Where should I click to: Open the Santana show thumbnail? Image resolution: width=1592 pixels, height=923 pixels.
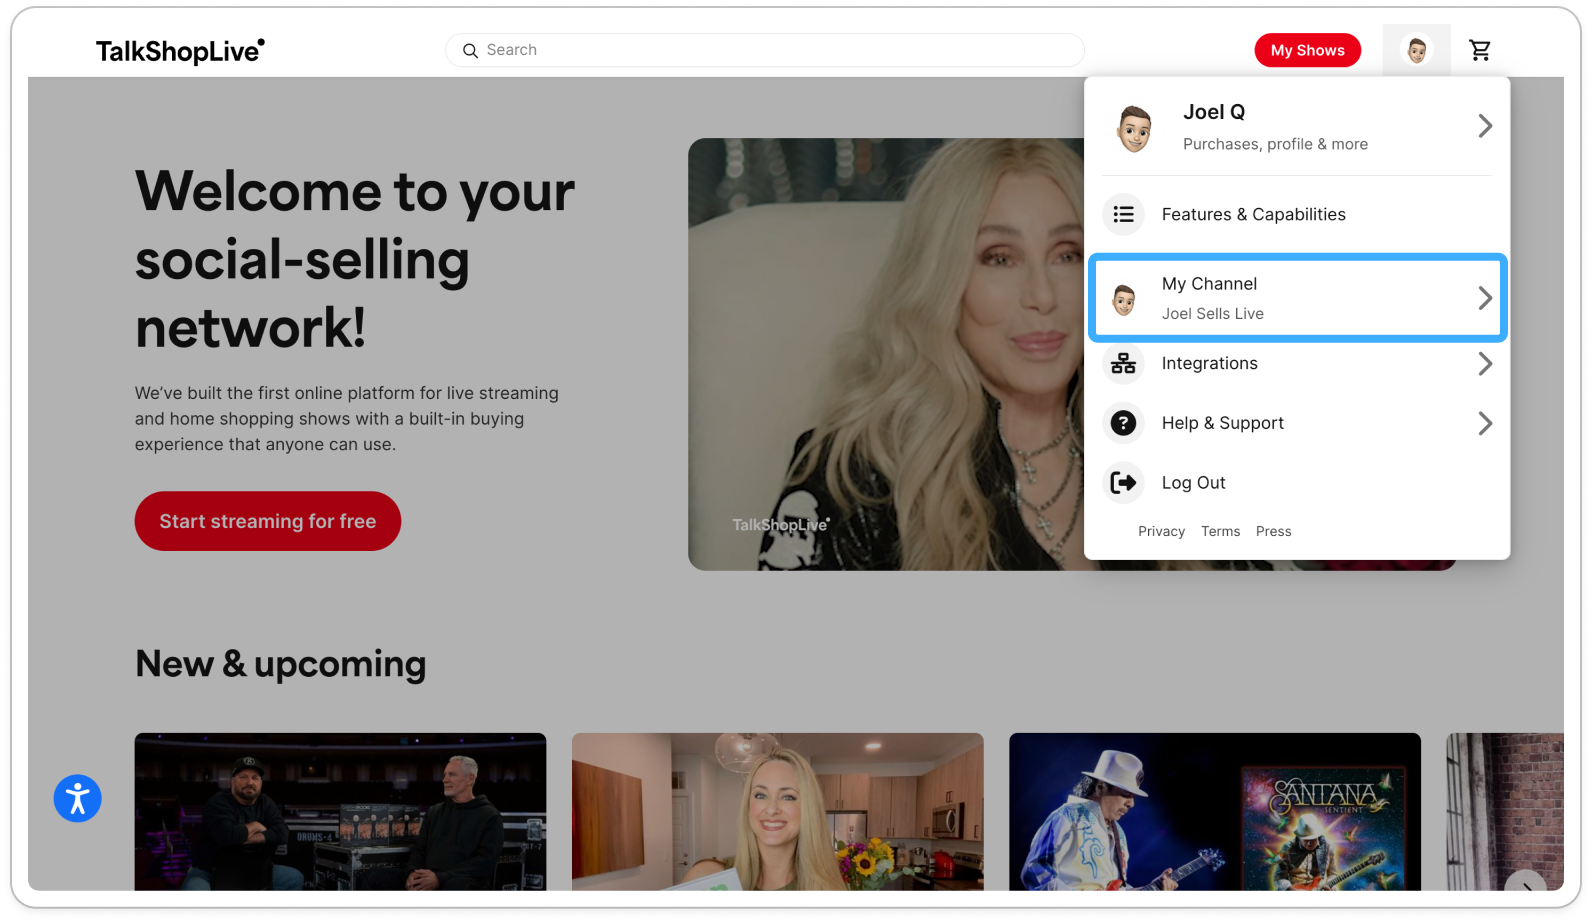[1214, 812]
